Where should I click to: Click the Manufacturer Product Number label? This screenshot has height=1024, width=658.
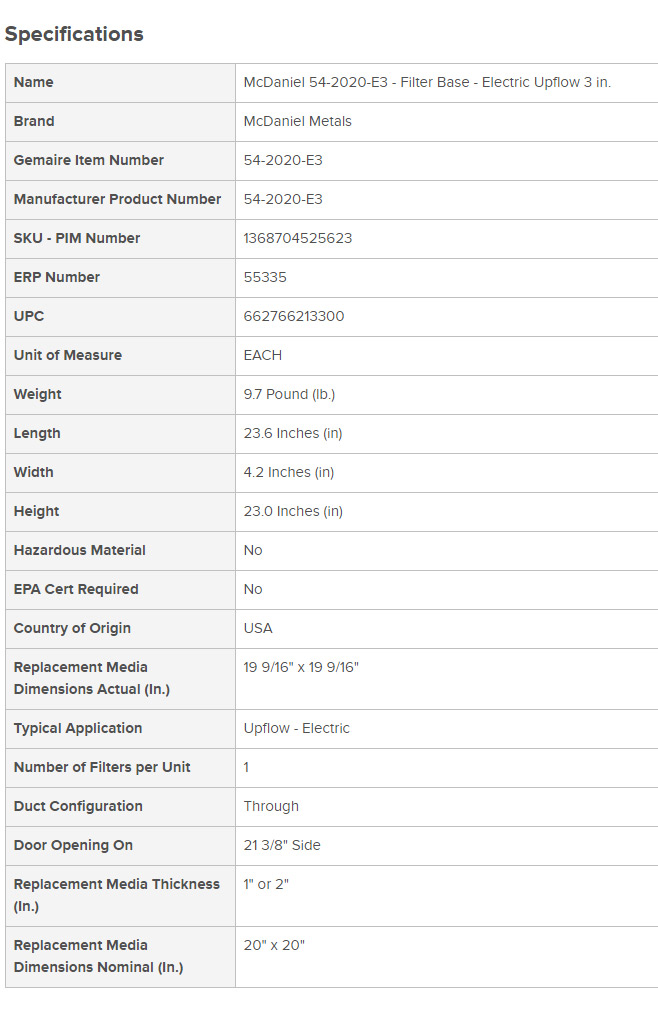117,199
